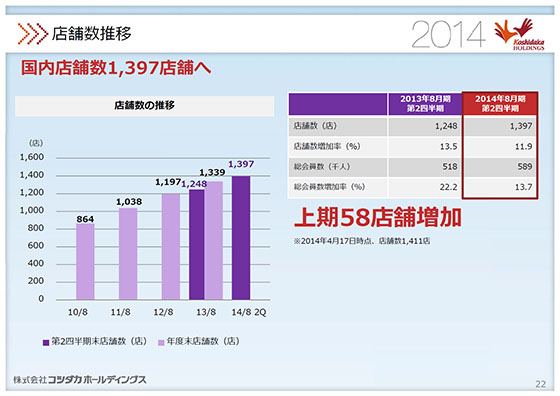Click the 店舗数の推移 chart title bar
The width and height of the screenshot is (560, 396).
(x=145, y=106)
